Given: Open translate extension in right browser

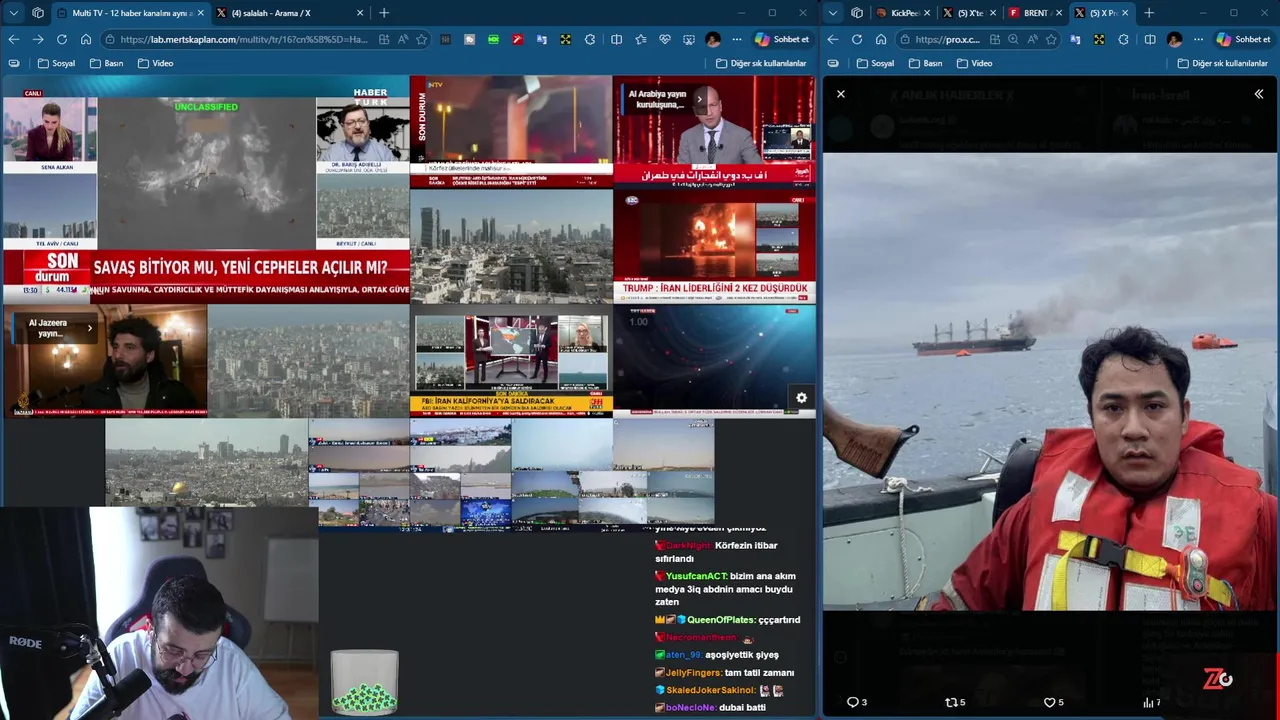Looking at the screenshot, I should tap(1075, 39).
